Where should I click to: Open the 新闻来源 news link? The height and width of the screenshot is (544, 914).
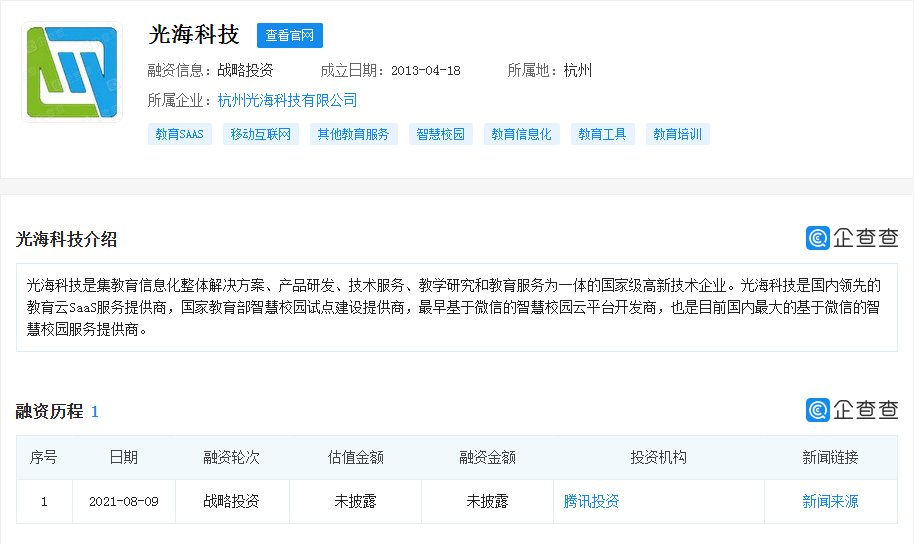point(830,501)
